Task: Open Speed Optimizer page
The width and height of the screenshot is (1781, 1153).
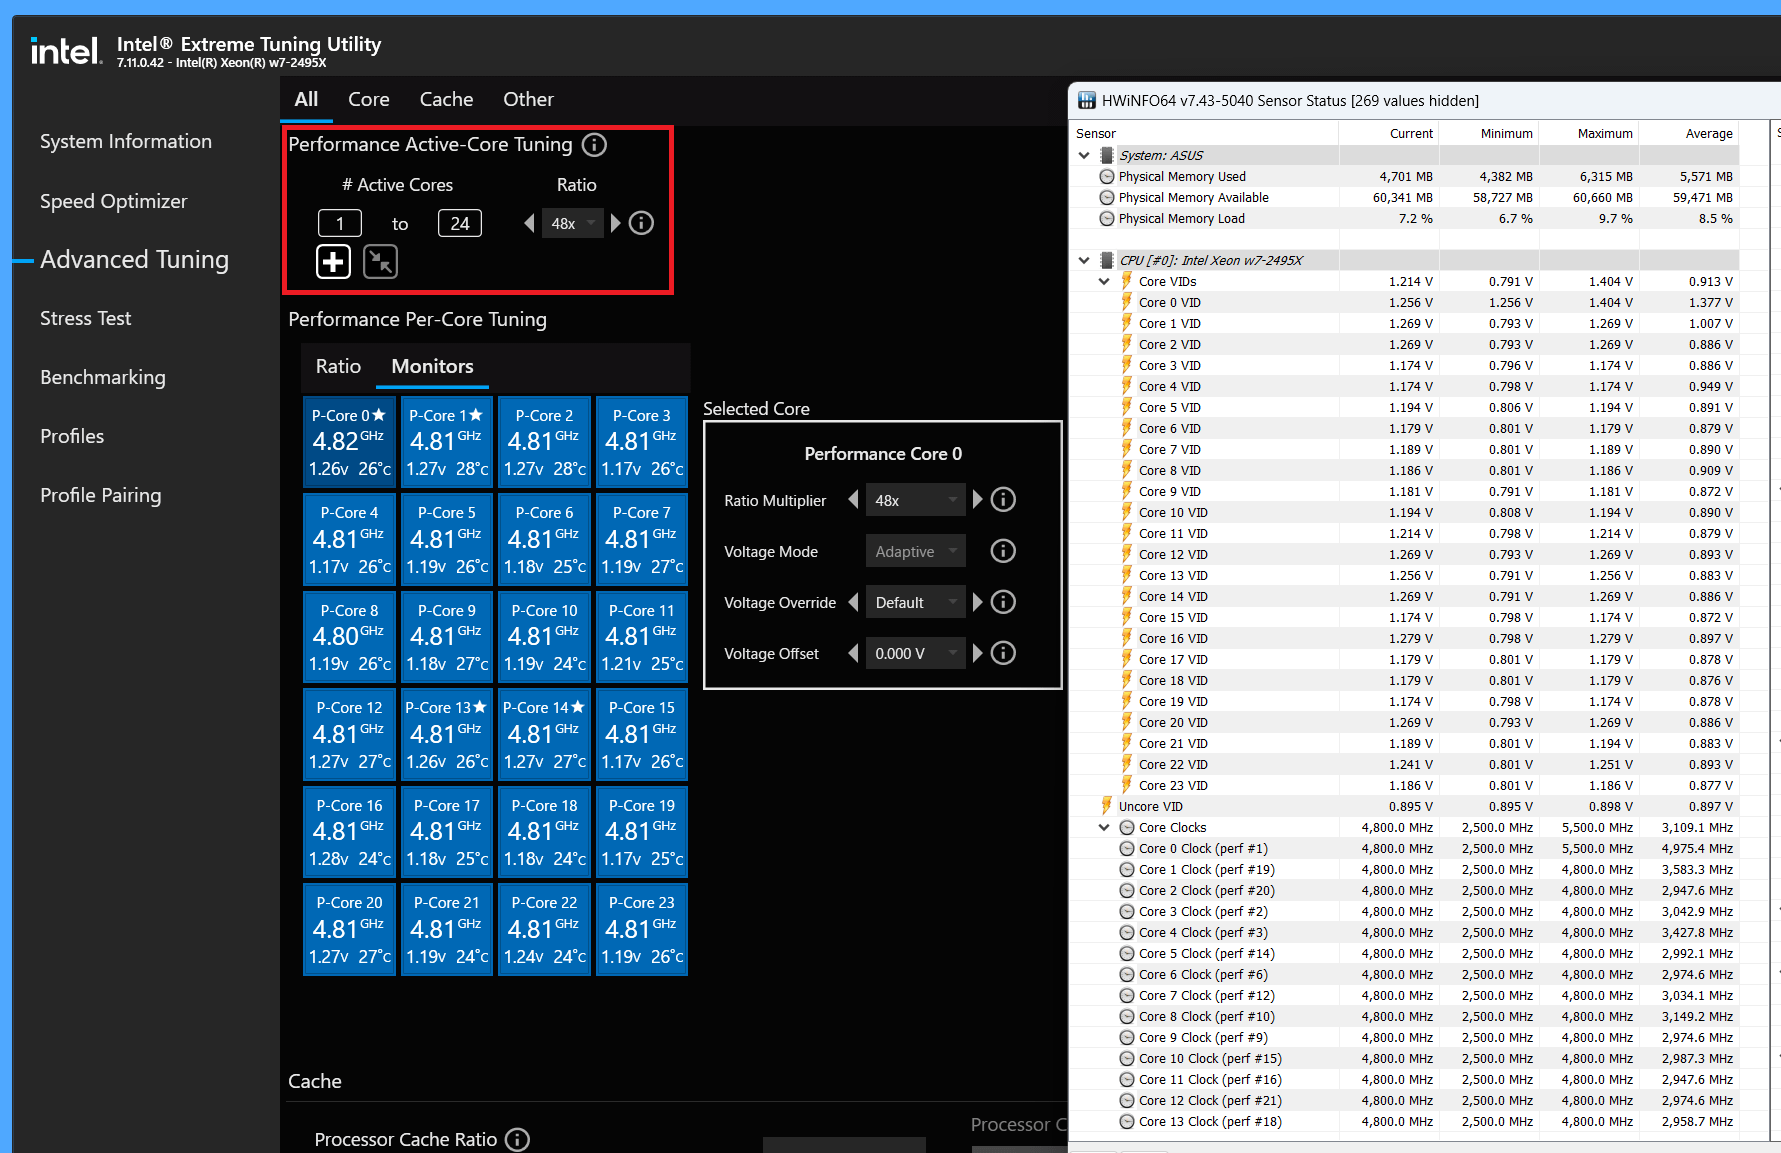Action: click(113, 201)
